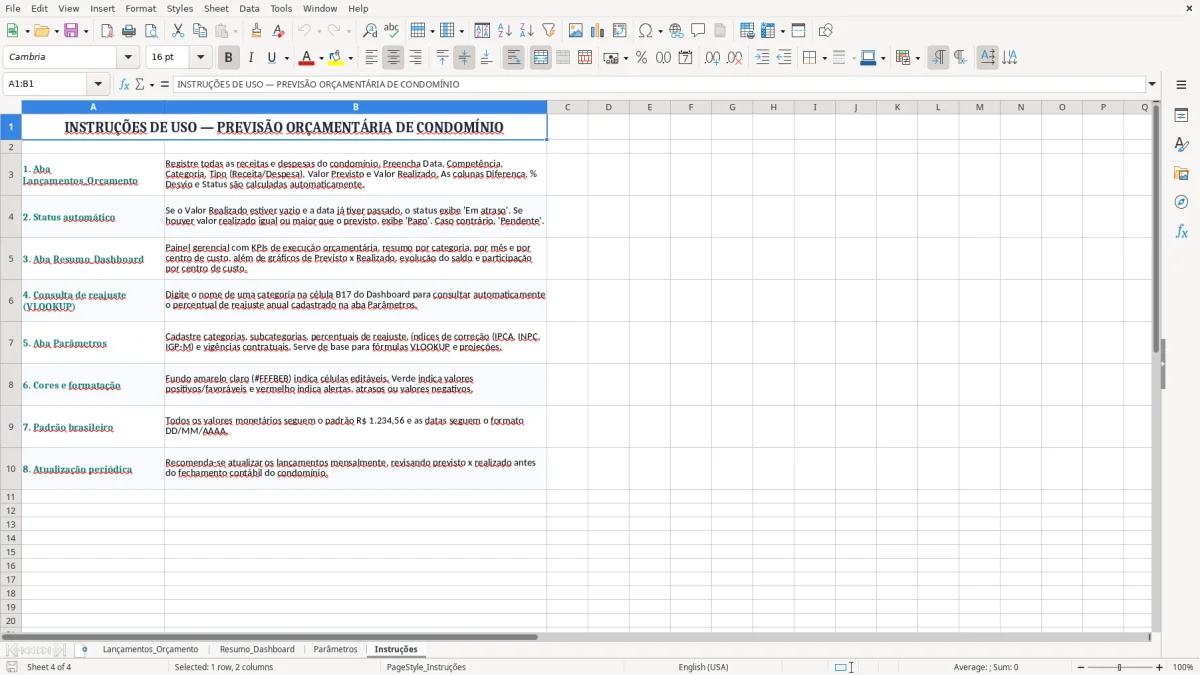Viewport: 1200px width, 675px height.
Task: Add a decimal place
Action: click(712, 58)
